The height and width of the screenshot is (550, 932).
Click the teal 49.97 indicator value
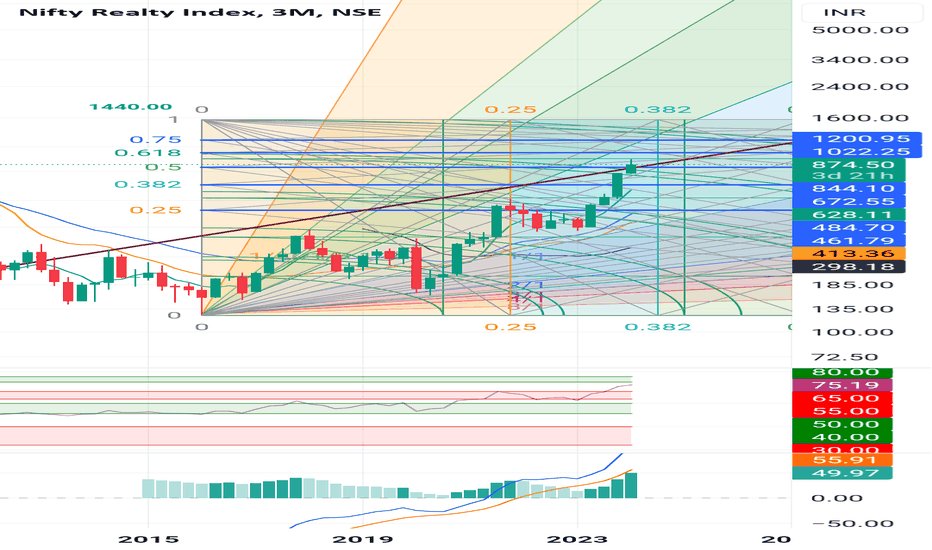(x=843, y=473)
